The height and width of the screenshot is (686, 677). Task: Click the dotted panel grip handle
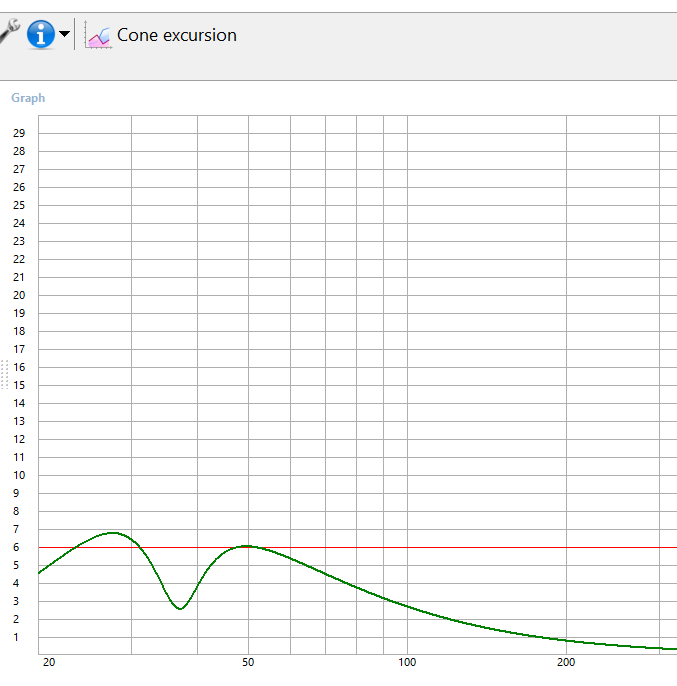pos(4,375)
